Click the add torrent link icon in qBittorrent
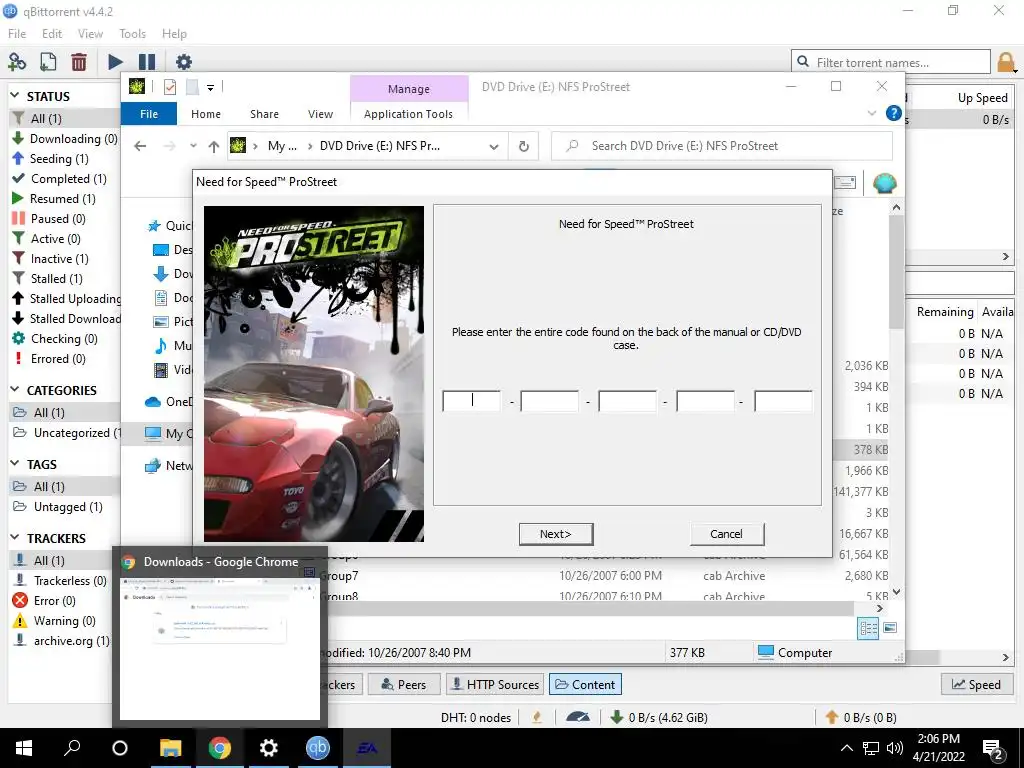This screenshot has width=1024, height=768. coord(17,62)
